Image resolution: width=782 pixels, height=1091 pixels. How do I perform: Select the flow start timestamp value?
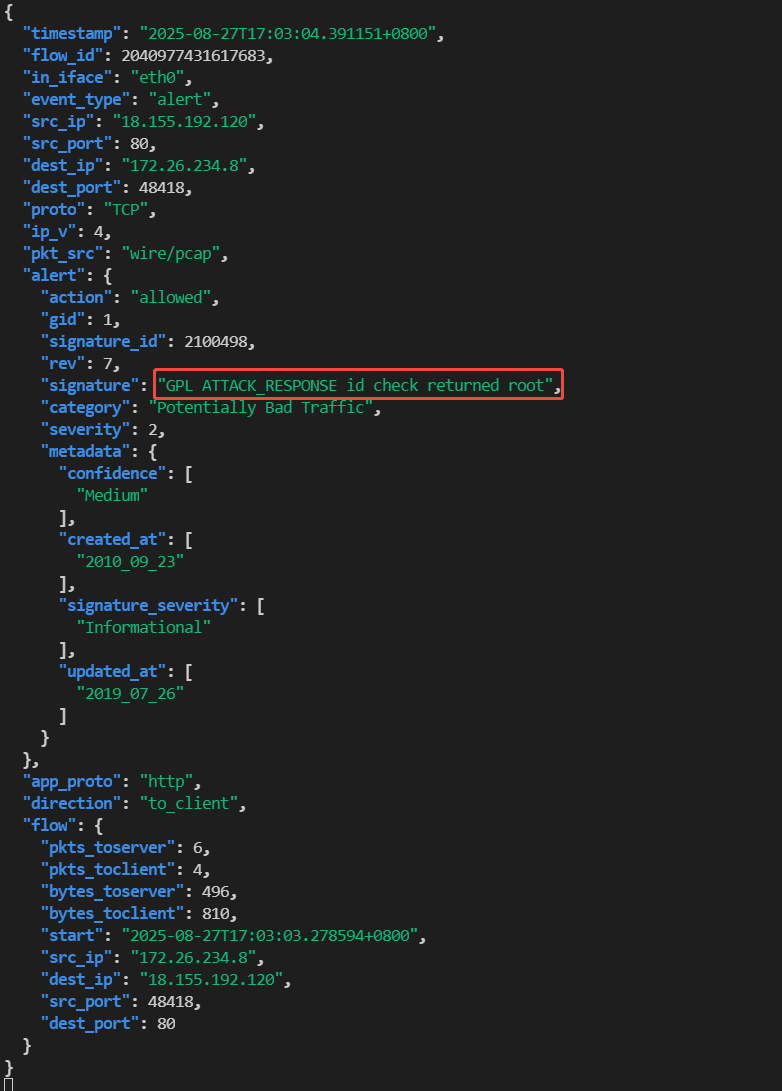[x=274, y=935]
